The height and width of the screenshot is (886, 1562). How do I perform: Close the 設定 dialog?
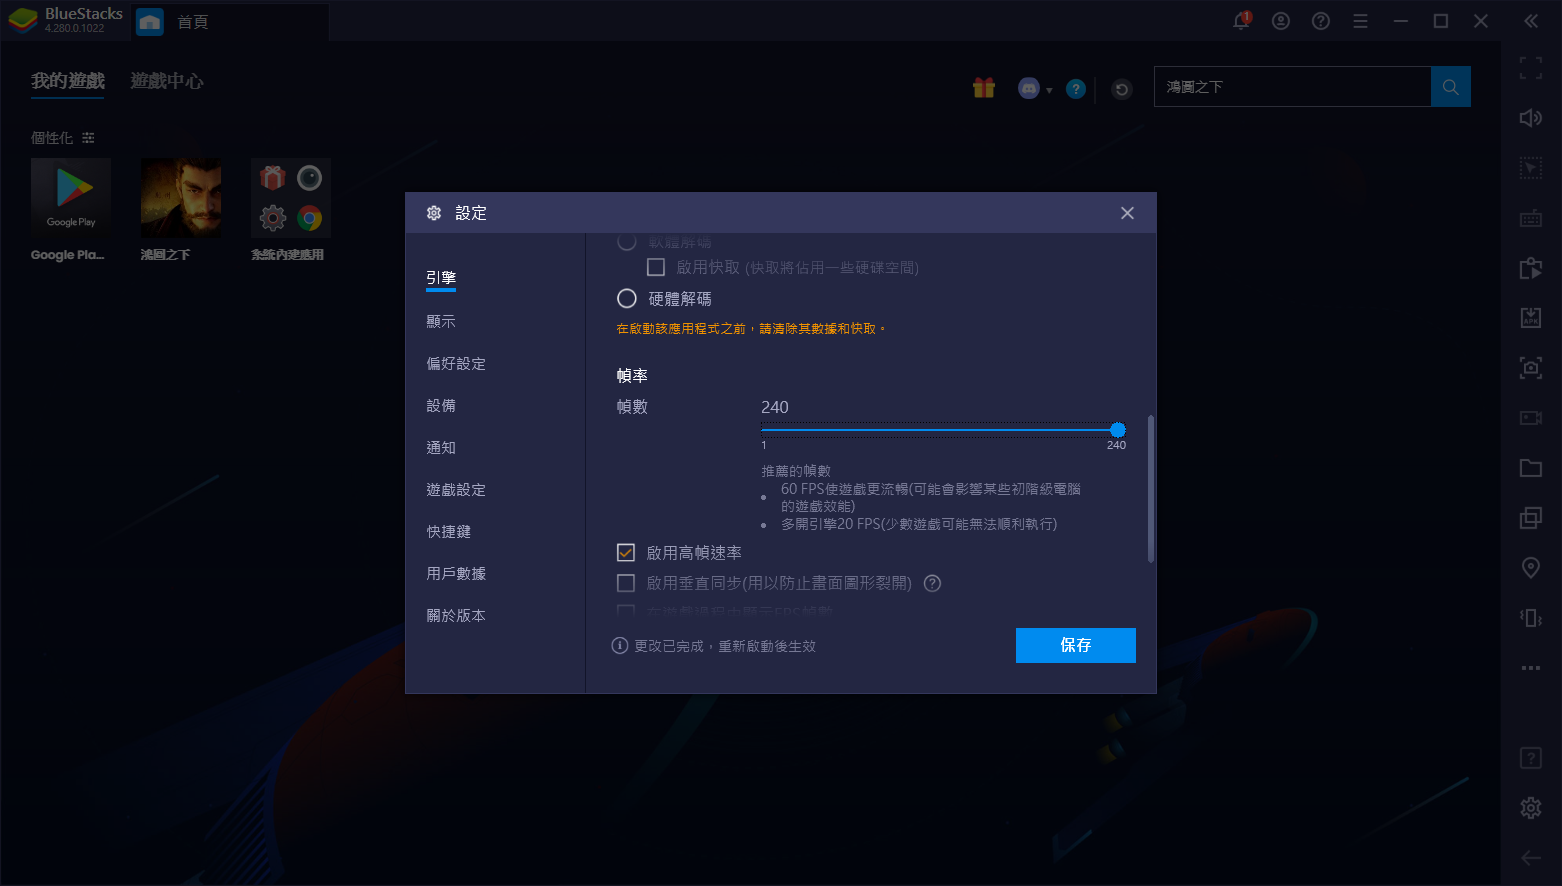coord(1127,213)
